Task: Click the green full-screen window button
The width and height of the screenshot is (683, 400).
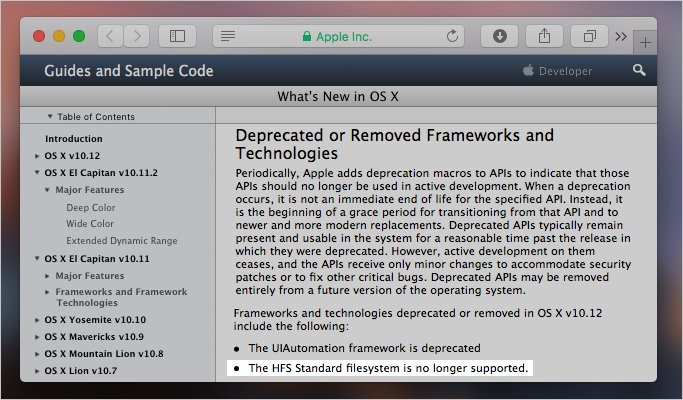Action: (79, 36)
